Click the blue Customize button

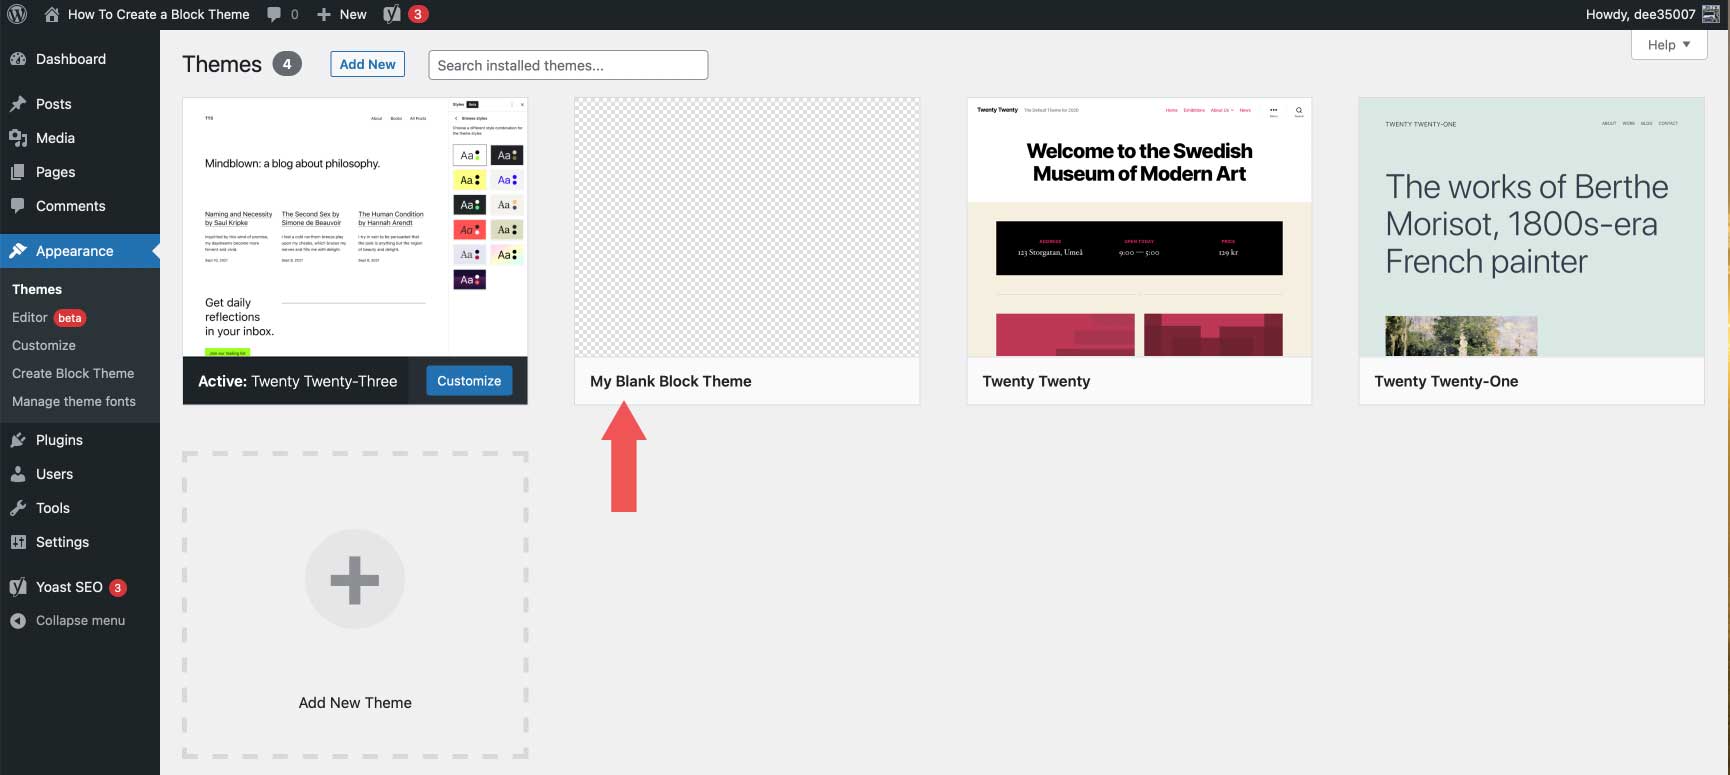tap(469, 381)
